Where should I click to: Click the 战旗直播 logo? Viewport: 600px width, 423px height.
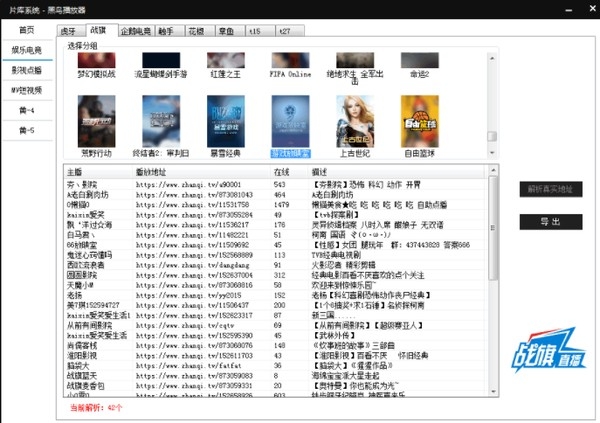pyautogui.click(x=549, y=350)
